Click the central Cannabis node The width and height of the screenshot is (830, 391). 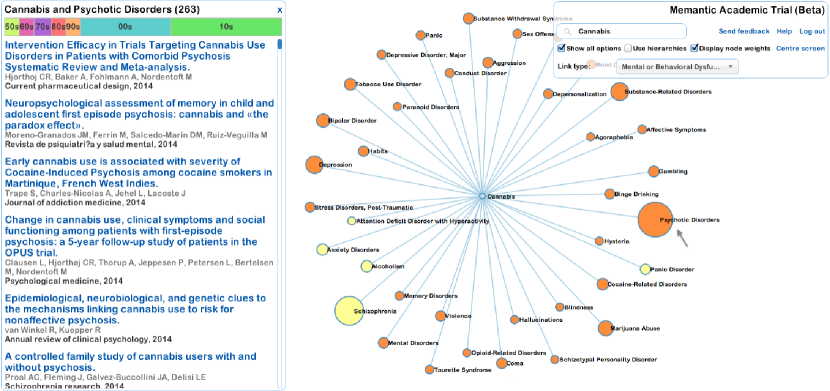[482, 196]
